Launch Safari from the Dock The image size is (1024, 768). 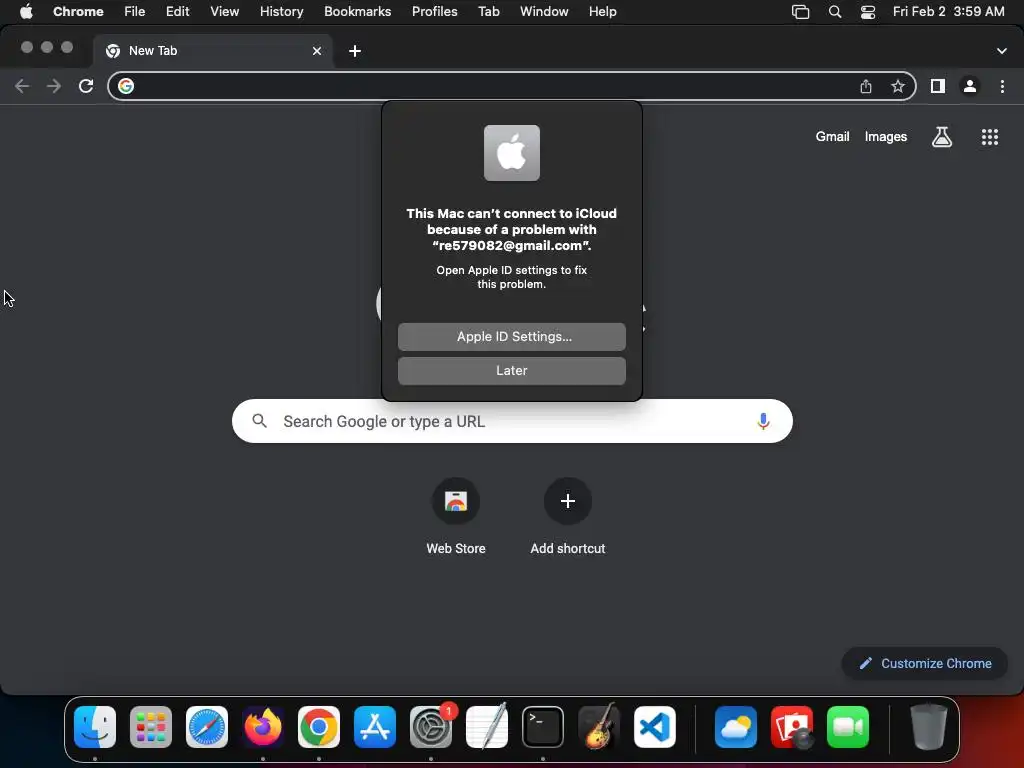[207, 727]
